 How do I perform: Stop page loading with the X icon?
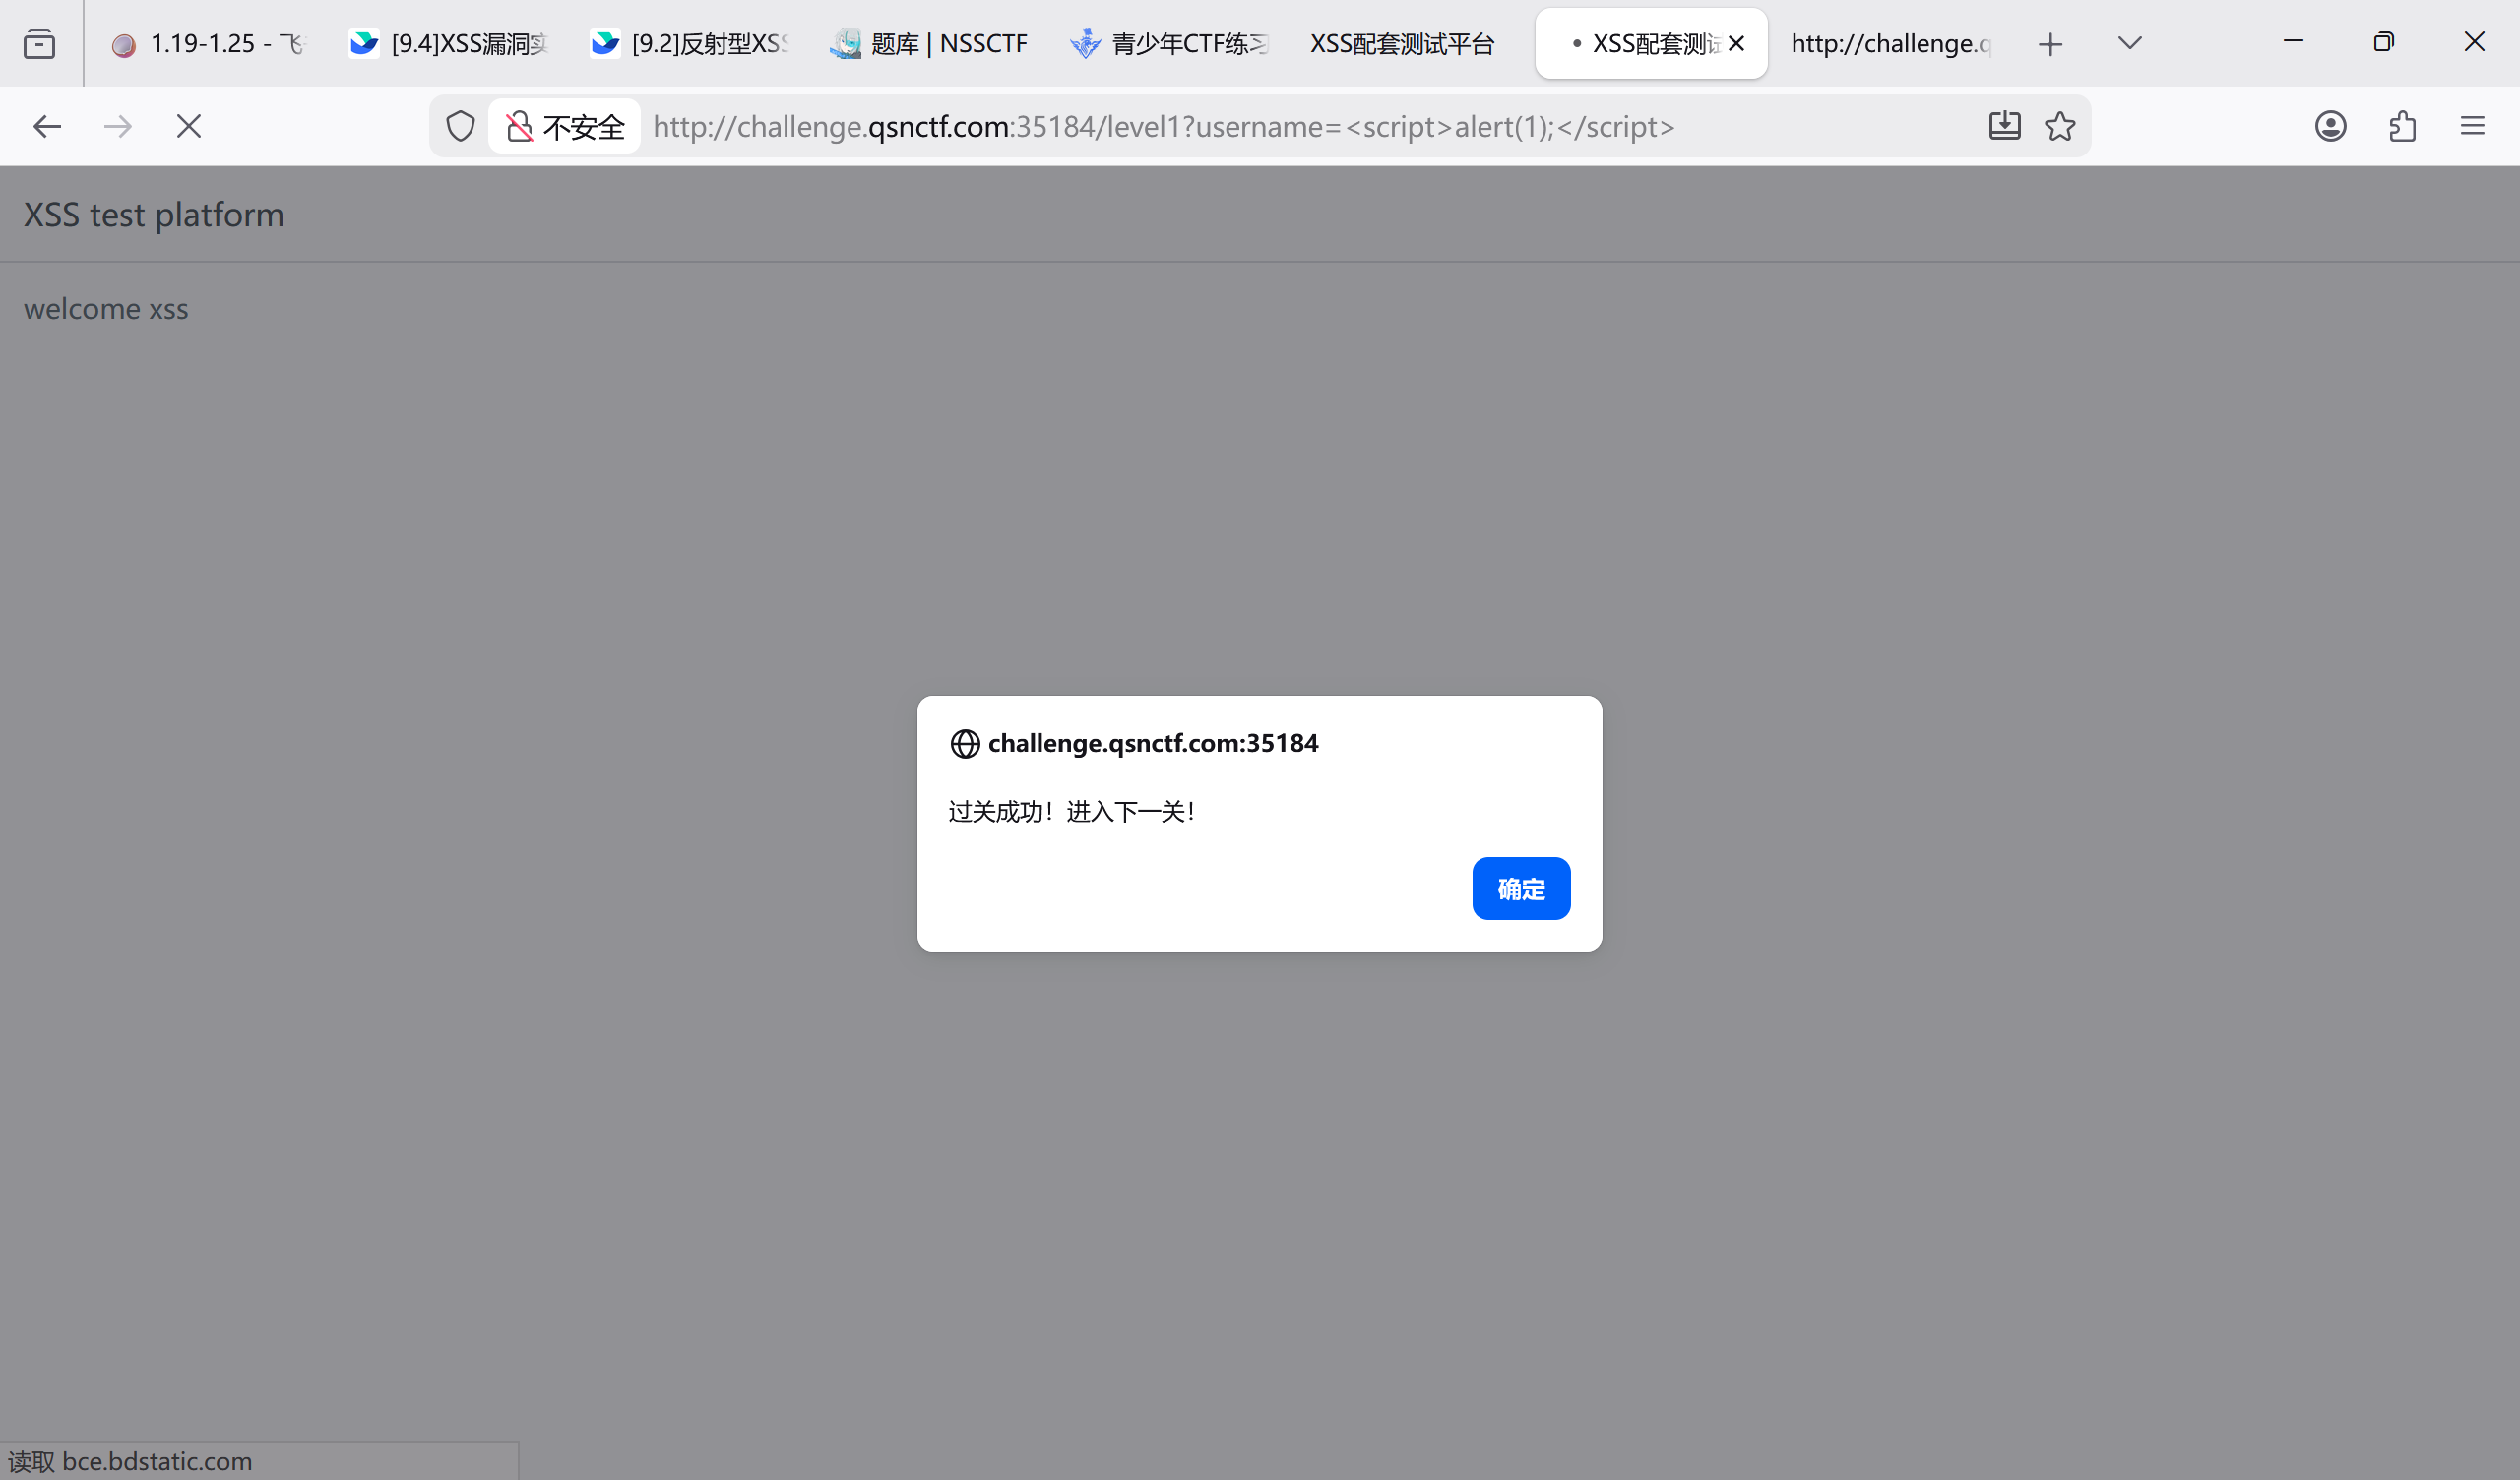[x=189, y=126]
